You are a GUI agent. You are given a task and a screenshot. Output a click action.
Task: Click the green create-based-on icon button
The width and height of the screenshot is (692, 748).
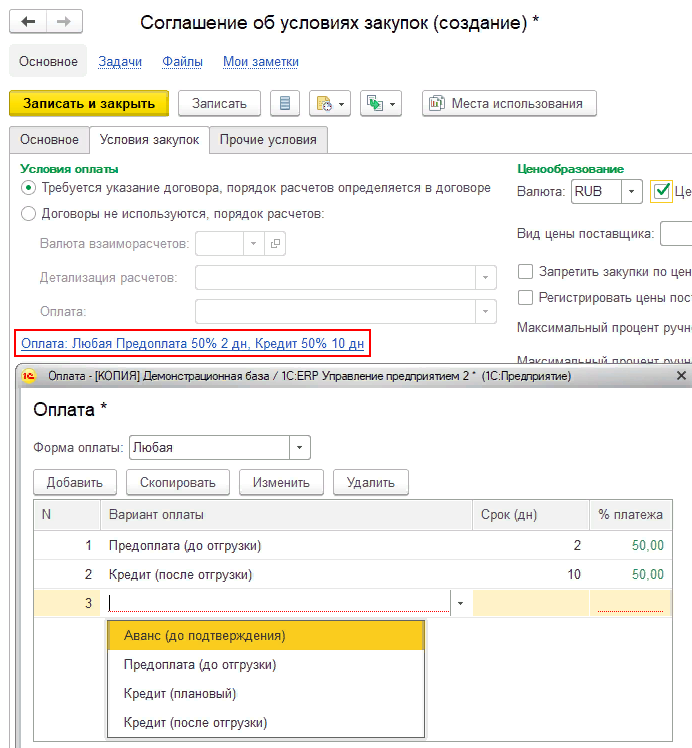click(380, 103)
